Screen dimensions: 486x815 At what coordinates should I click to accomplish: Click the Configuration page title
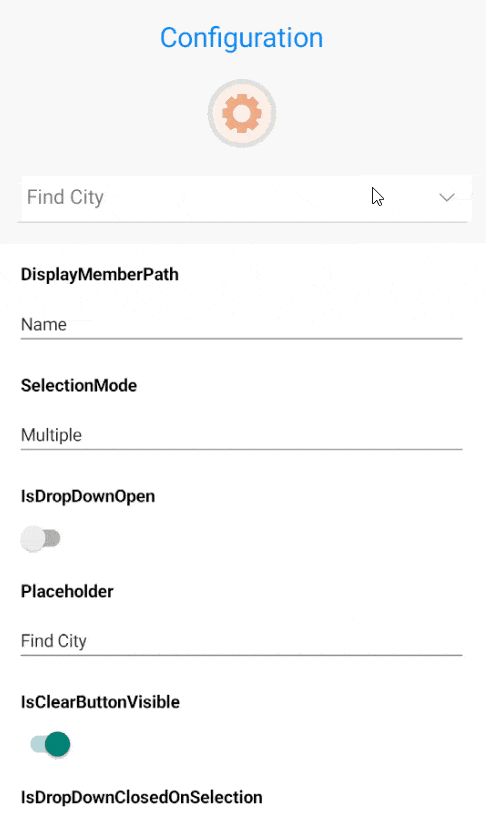pos(242,37)
